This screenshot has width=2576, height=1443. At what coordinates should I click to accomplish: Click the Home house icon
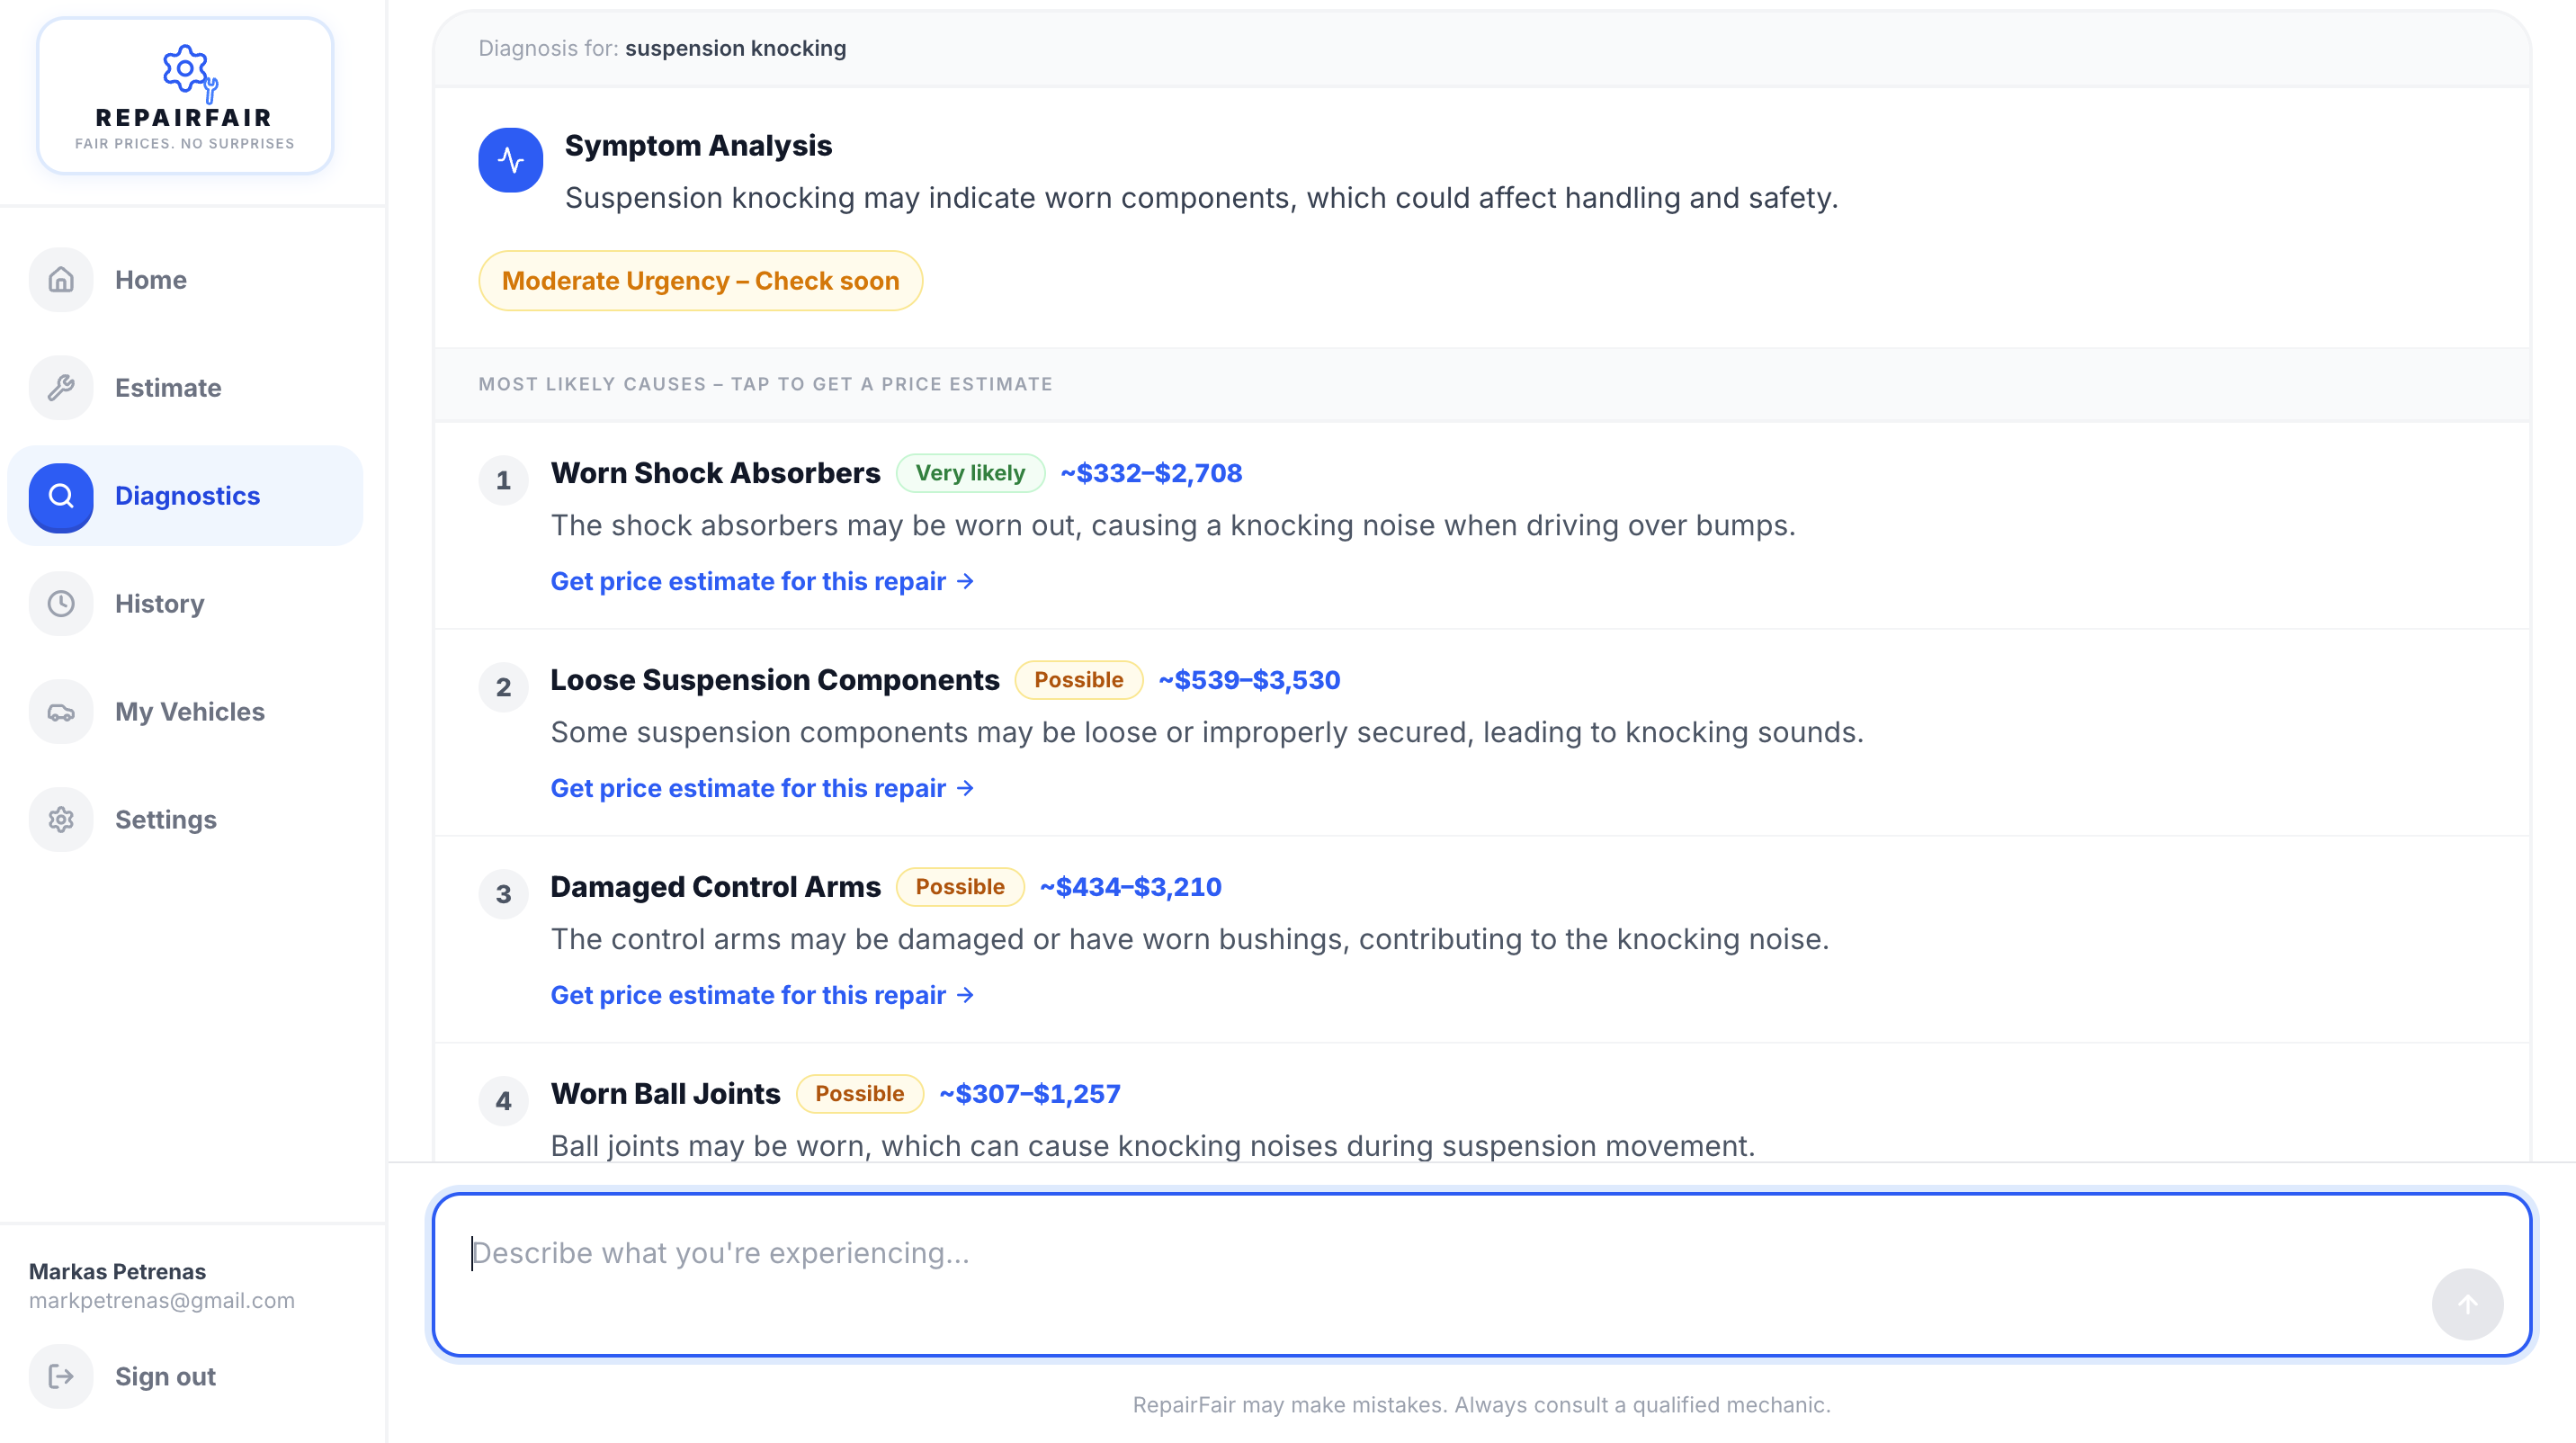pyautogui.click(x=61, y=280)
